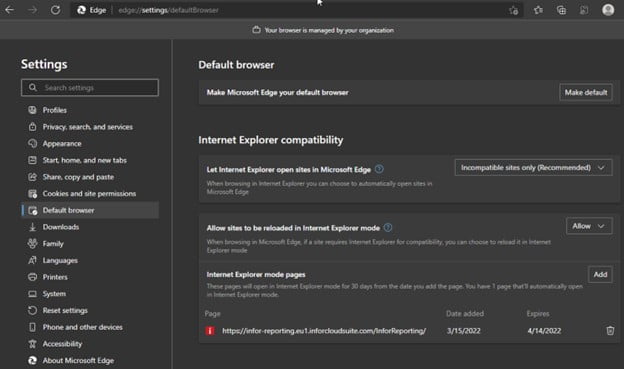The width and height of the screenshot is (624, 369).
Task: Click help icon beside Let Internet Explorer open sites
Action: pyautogui.click(x=379, y=169)
